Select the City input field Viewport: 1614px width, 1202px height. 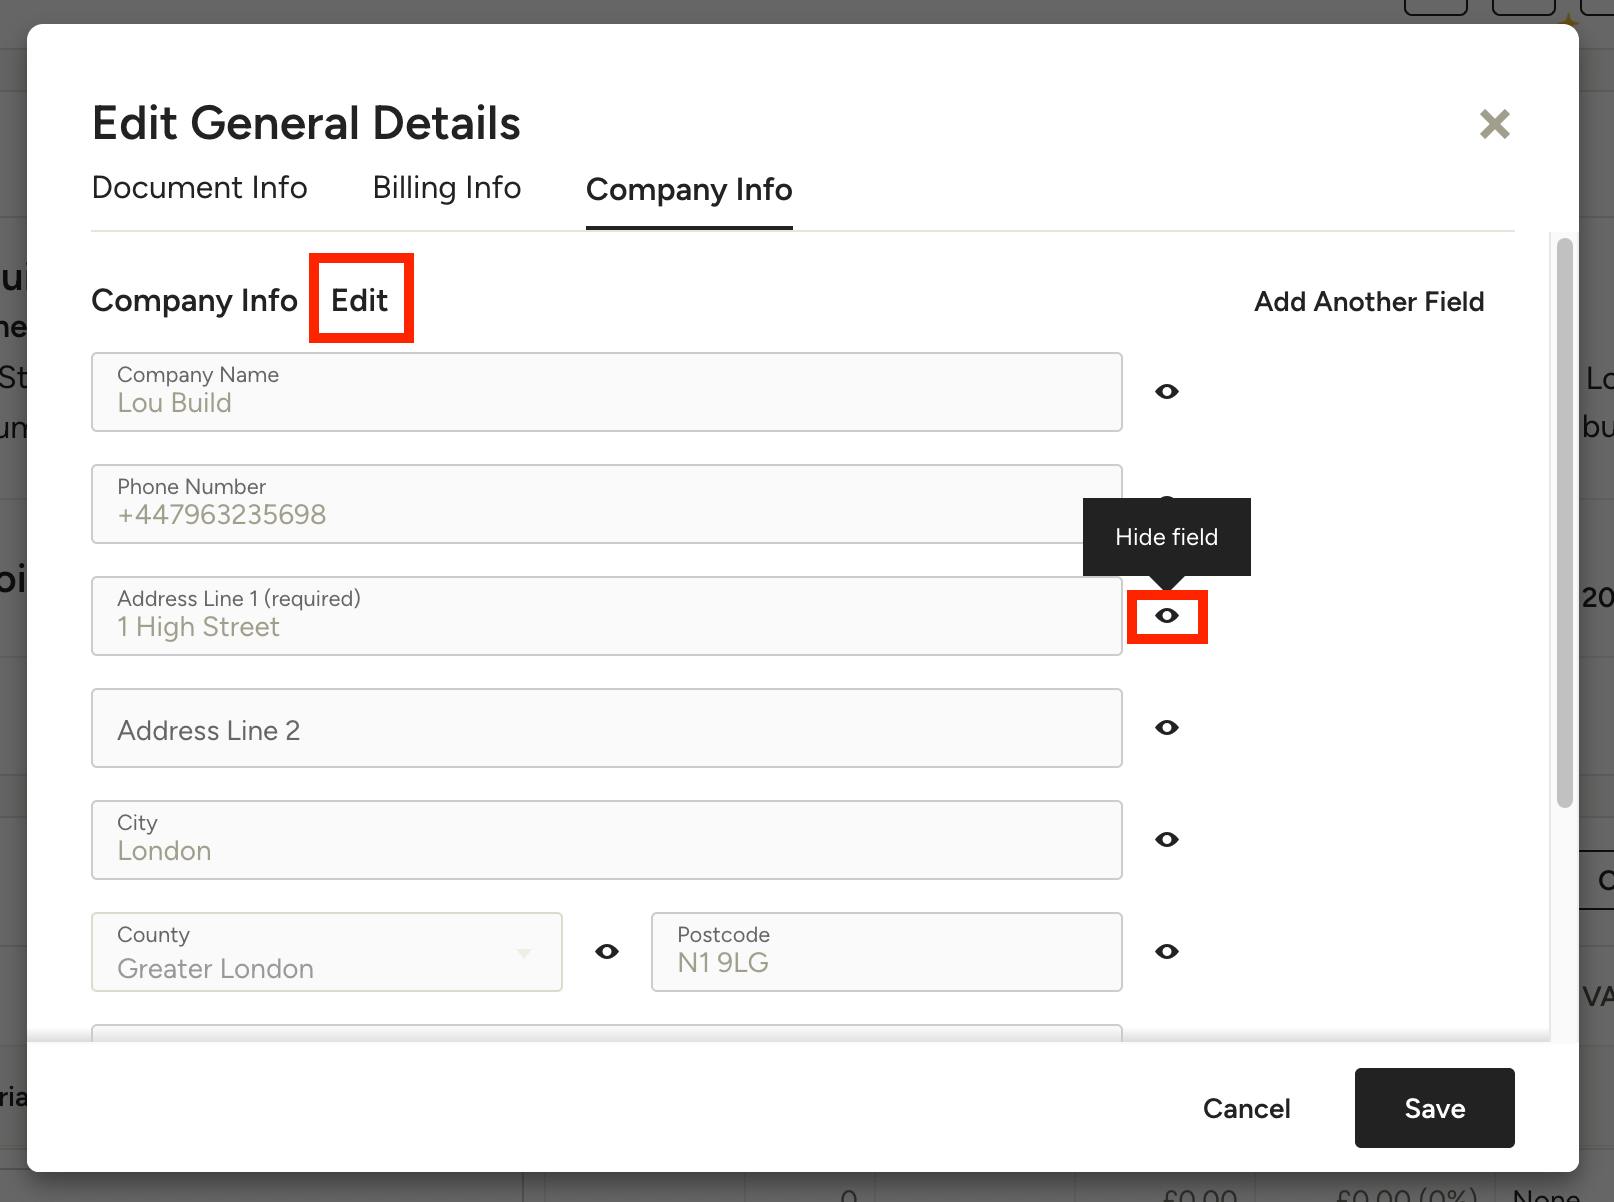pyautogui.click(x=607, y=840)
